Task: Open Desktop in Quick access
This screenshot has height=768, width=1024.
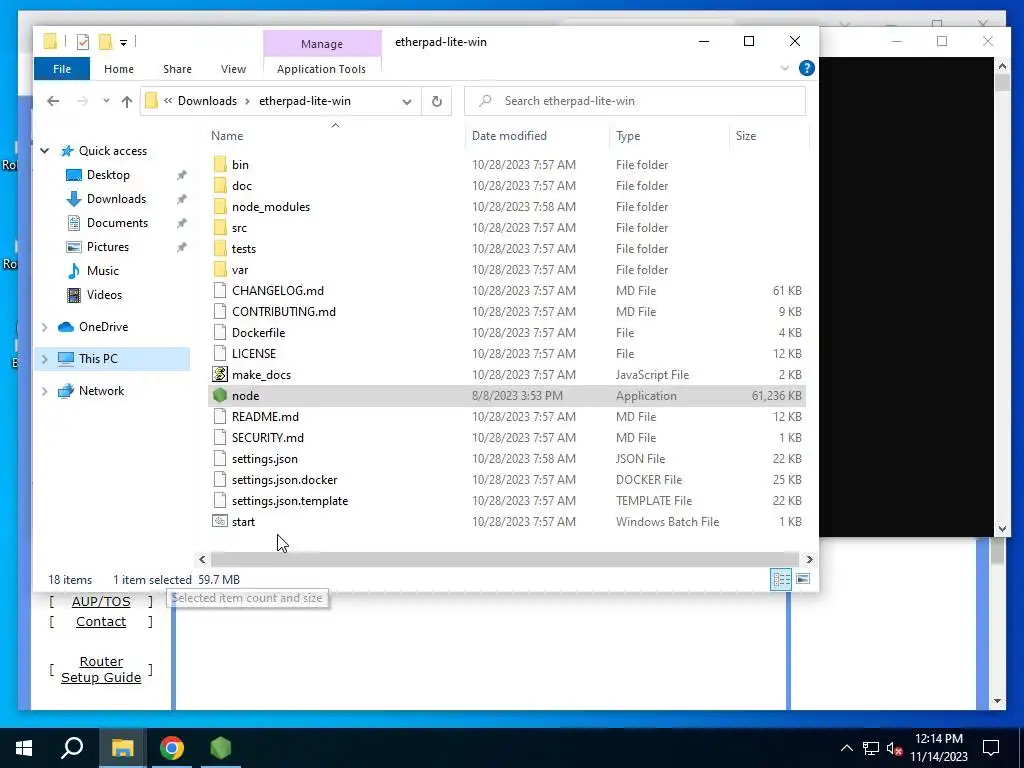Action: coord(108,175)
